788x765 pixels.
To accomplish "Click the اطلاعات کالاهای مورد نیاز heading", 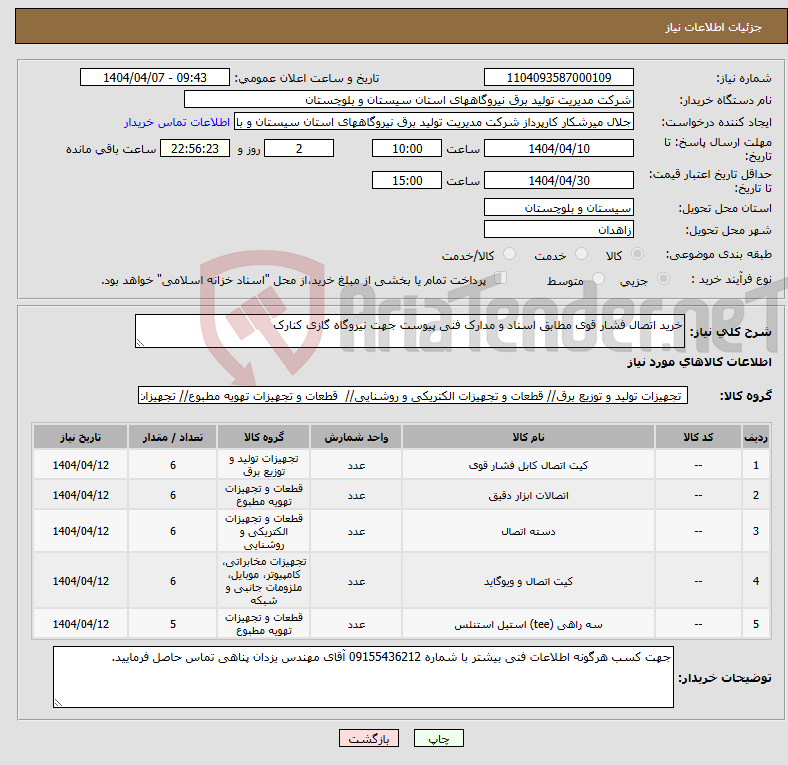I will pos(699,362).
